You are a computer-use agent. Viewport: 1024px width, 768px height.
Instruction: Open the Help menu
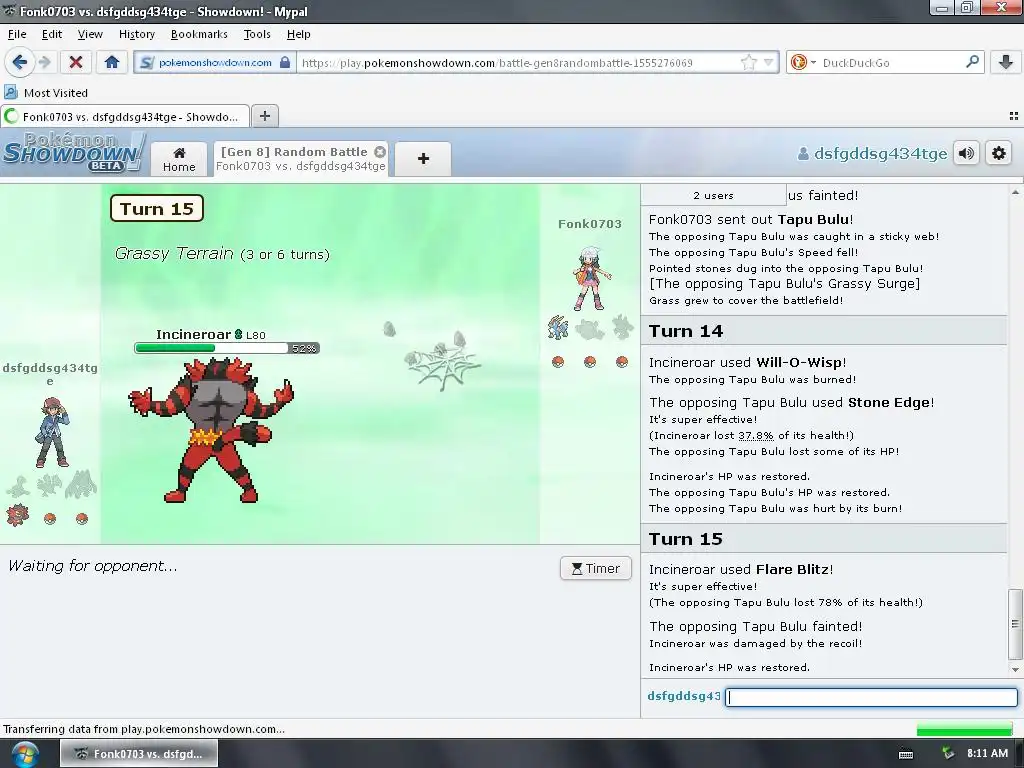click(298, 34)
